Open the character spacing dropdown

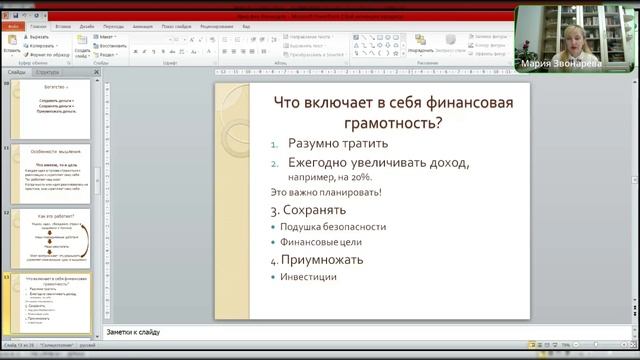click(182, 52)
